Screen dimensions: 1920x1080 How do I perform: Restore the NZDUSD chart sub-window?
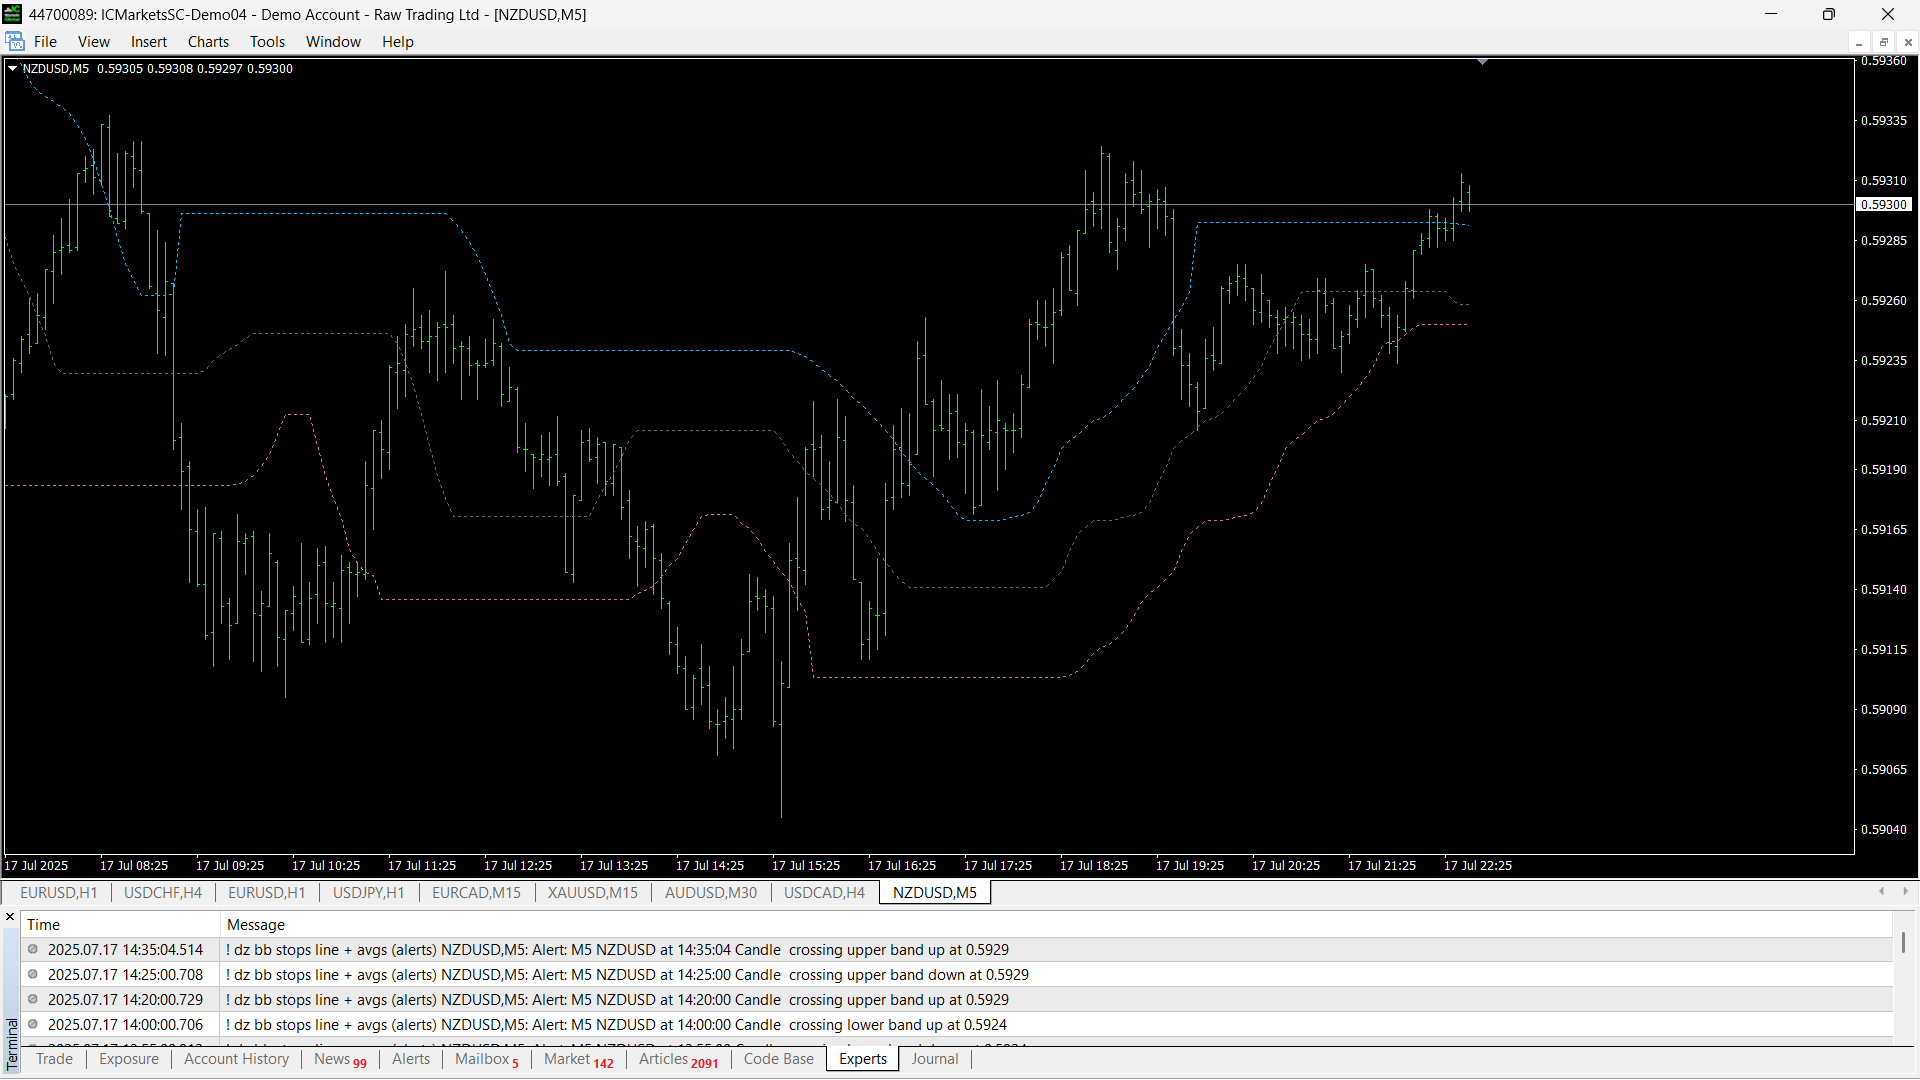tap(1883, 42)
